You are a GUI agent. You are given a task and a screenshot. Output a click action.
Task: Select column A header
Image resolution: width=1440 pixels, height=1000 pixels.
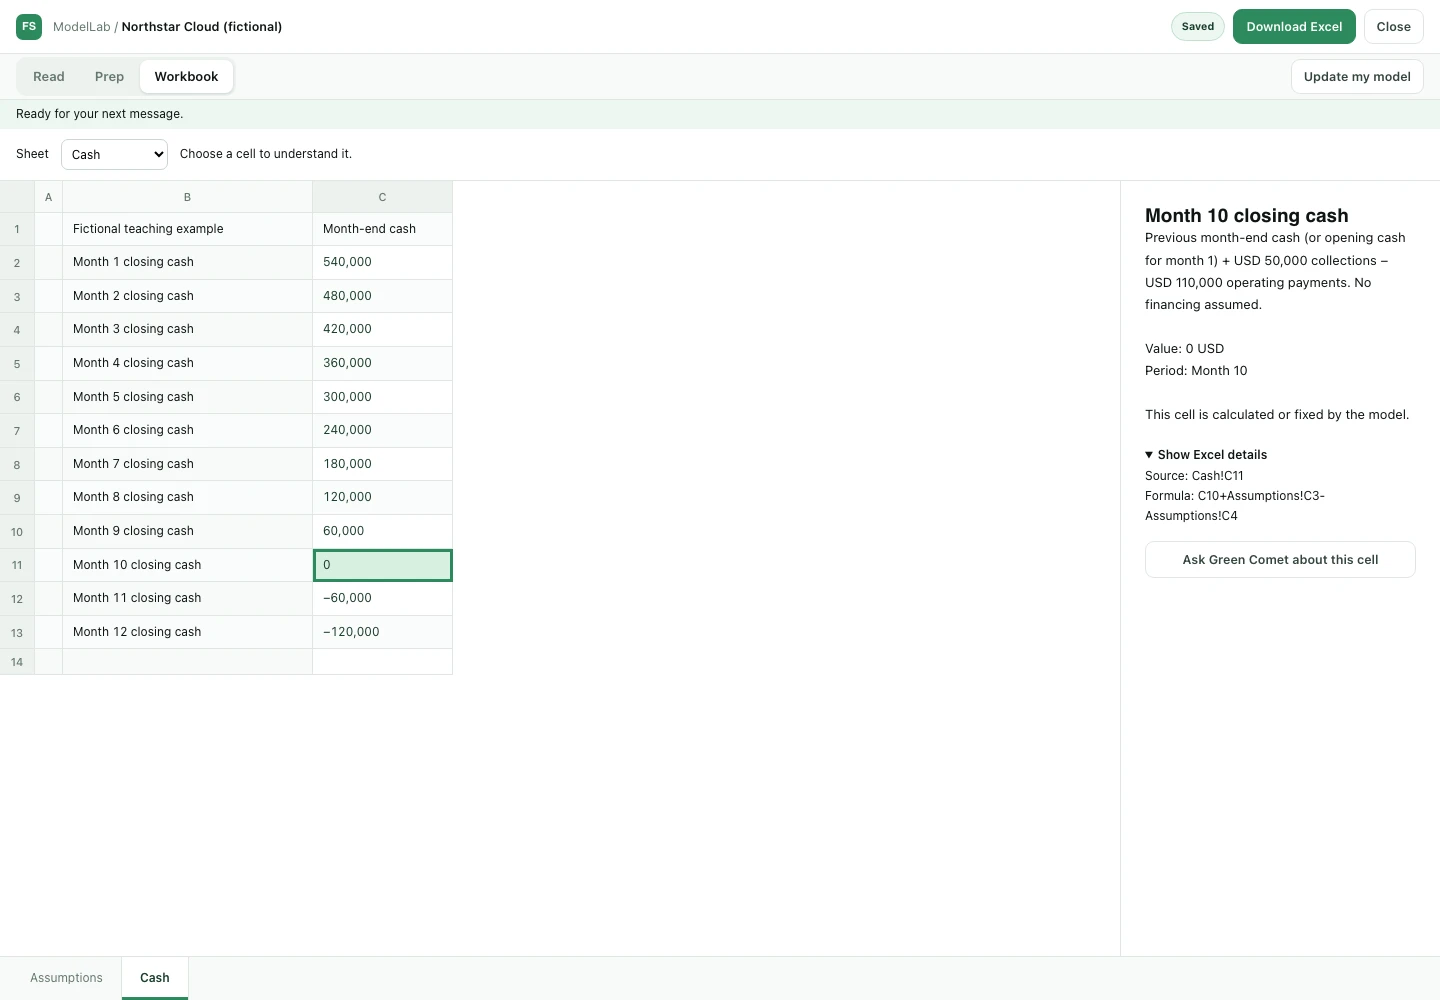point(49,197)
